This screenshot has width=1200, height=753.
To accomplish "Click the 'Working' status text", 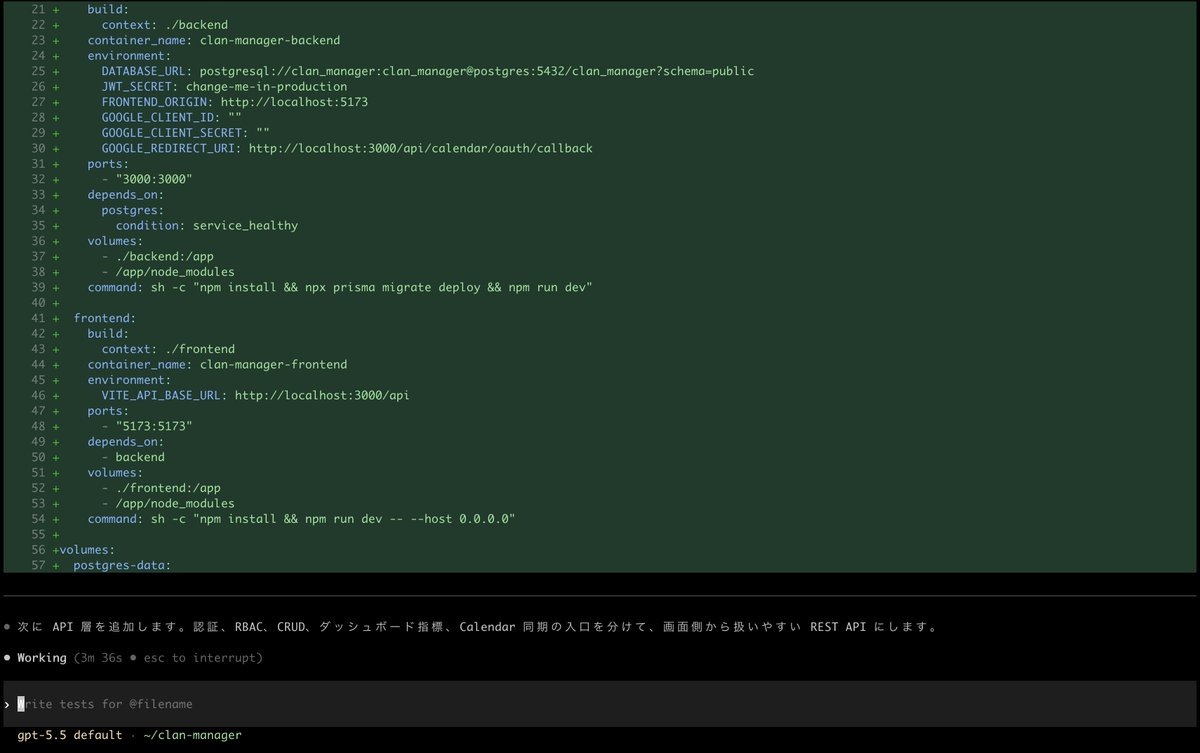I will click(x=42, y=658).
